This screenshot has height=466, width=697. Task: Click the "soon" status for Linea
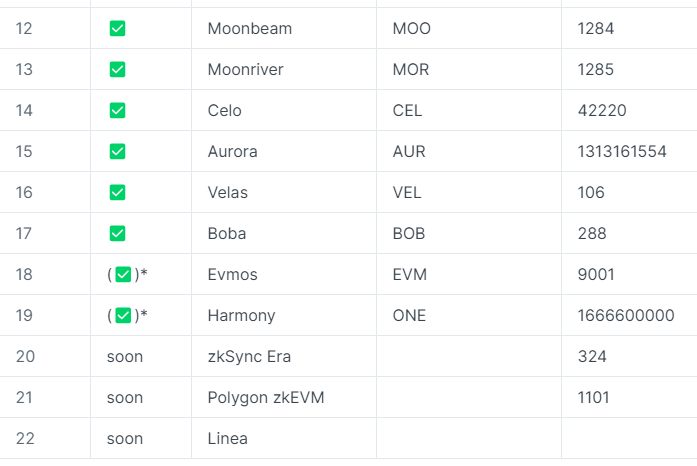[x=125, y=438]
